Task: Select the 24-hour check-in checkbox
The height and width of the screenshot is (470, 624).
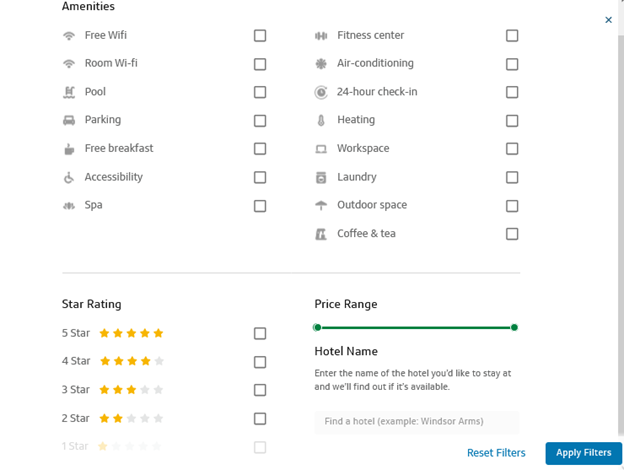Action: [512, 92]
